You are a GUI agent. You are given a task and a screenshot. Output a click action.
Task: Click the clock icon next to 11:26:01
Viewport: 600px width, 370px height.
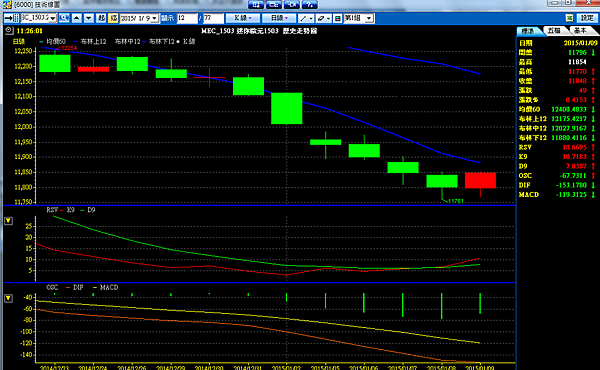point(9,30)
